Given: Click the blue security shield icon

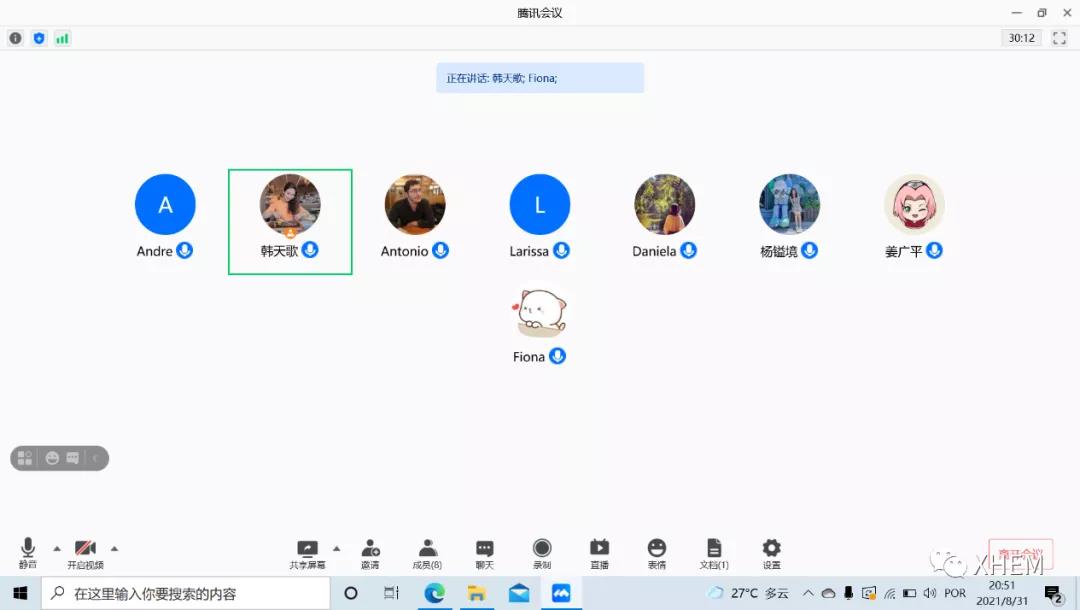Looking at the screenshot, I should [39, 38].
